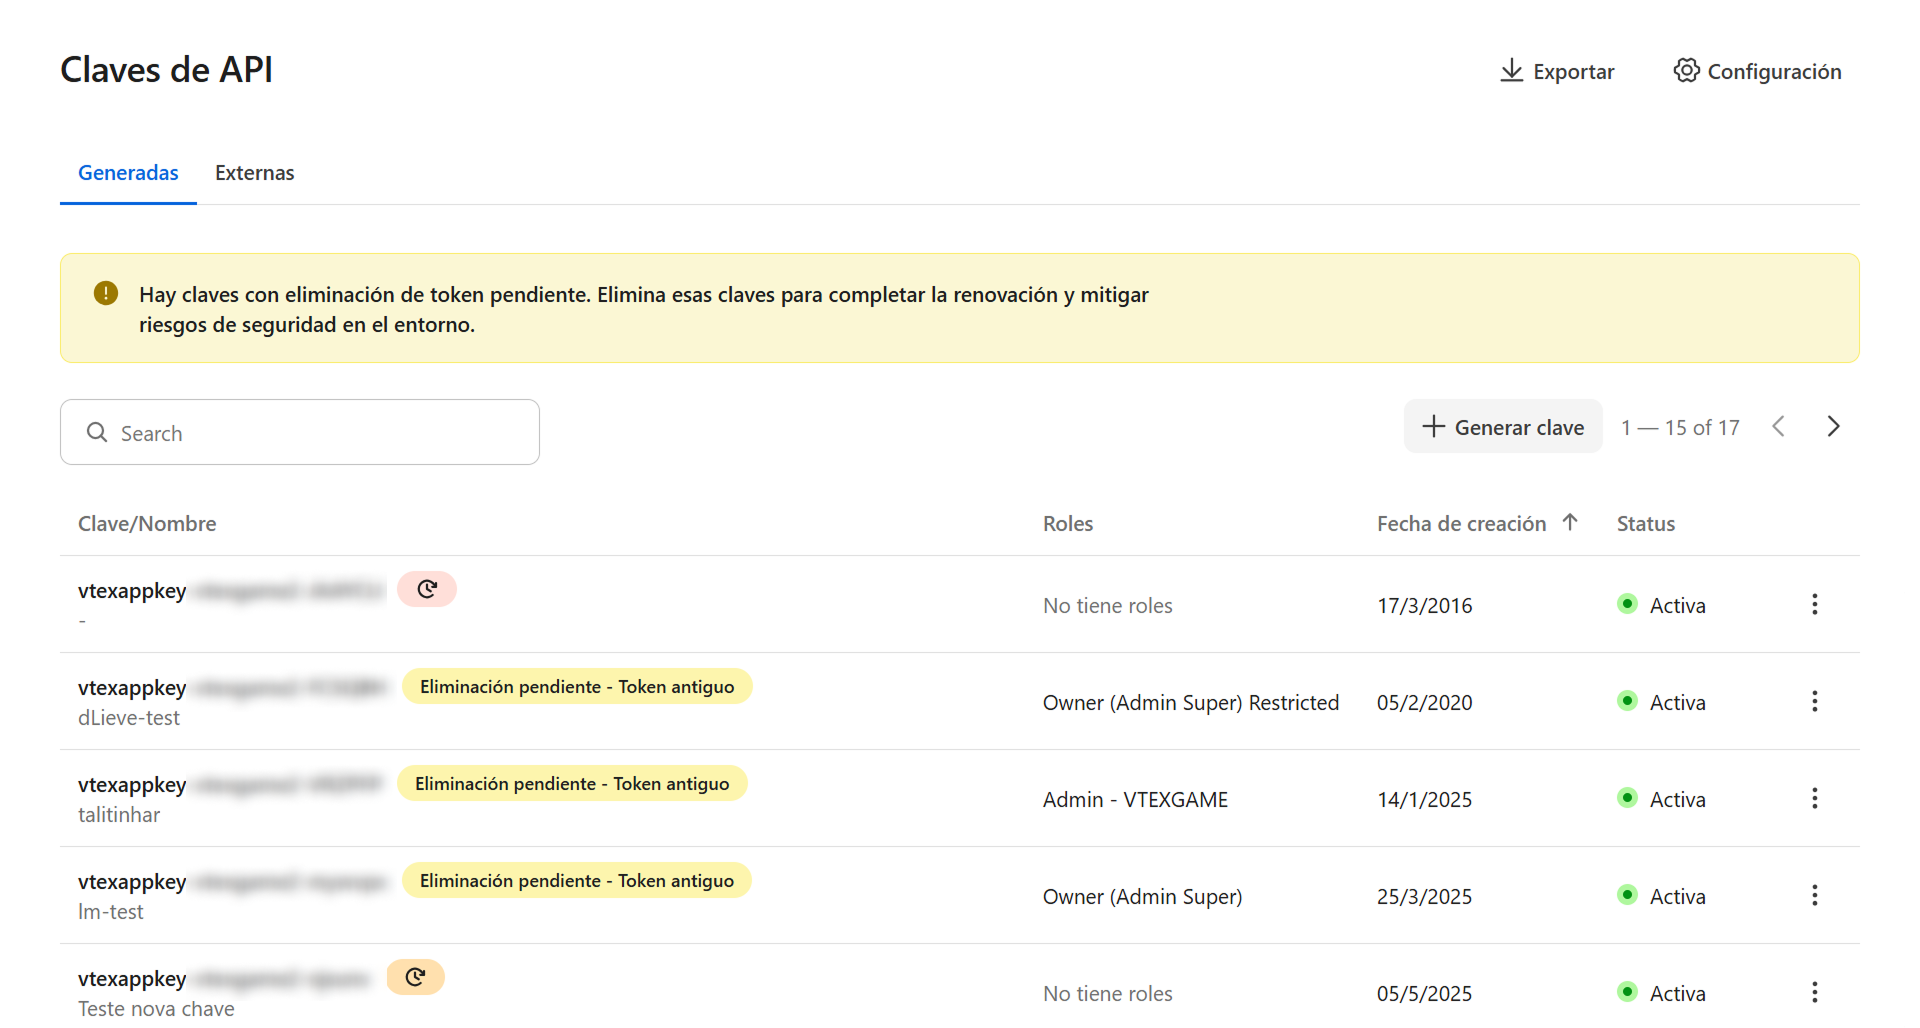Go to next page of keys
This screenshot has height=1028, width=1920.
1832,427
